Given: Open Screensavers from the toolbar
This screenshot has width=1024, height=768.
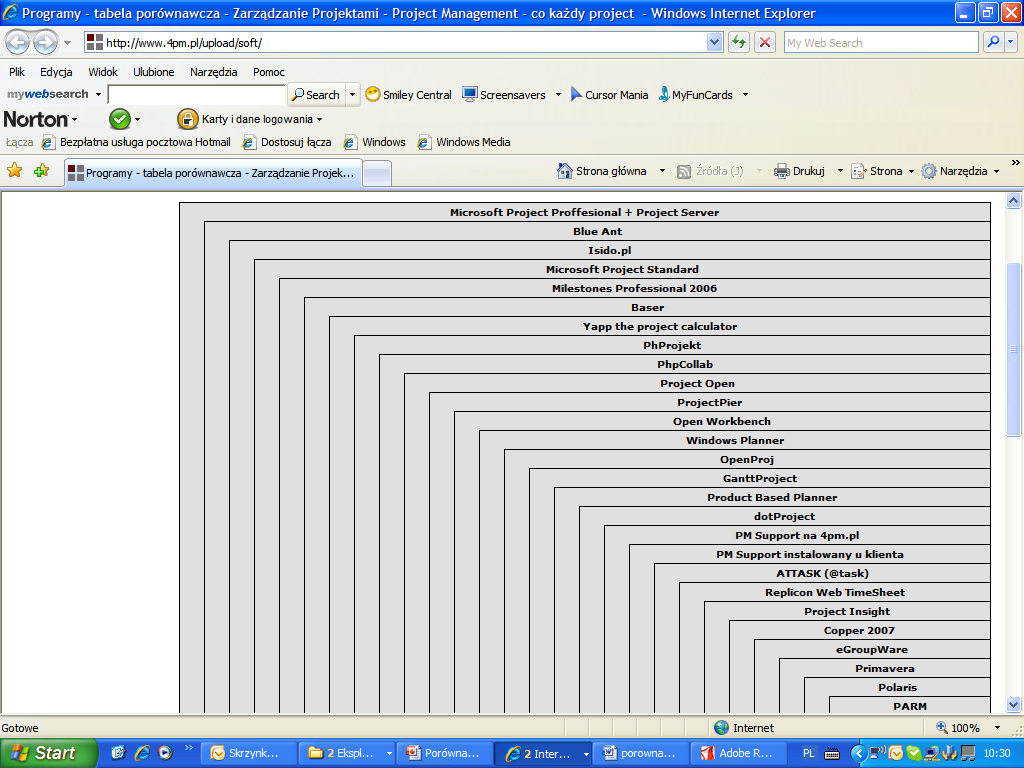Looking at the screenshot, I should 504,95.
